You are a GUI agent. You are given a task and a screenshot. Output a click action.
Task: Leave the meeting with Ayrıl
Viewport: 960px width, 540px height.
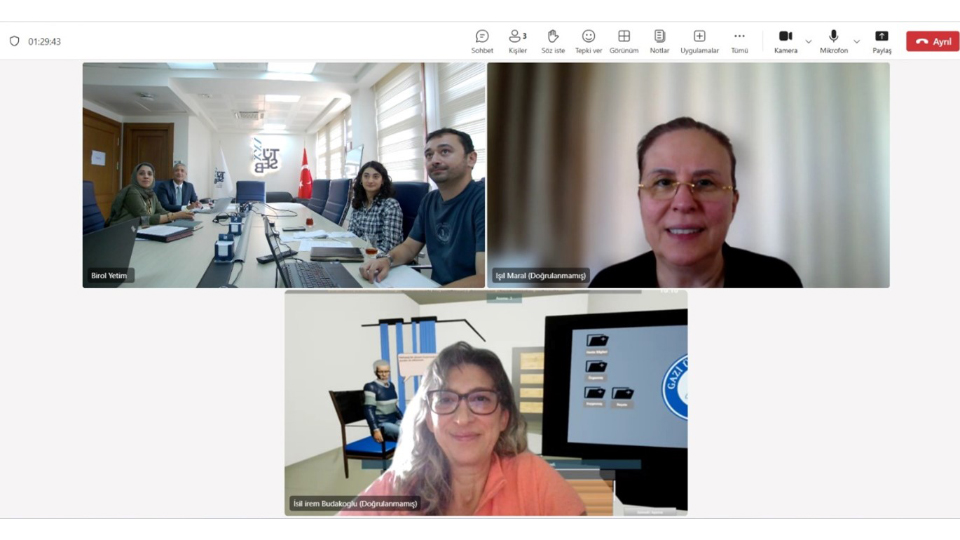click(932, 42)
